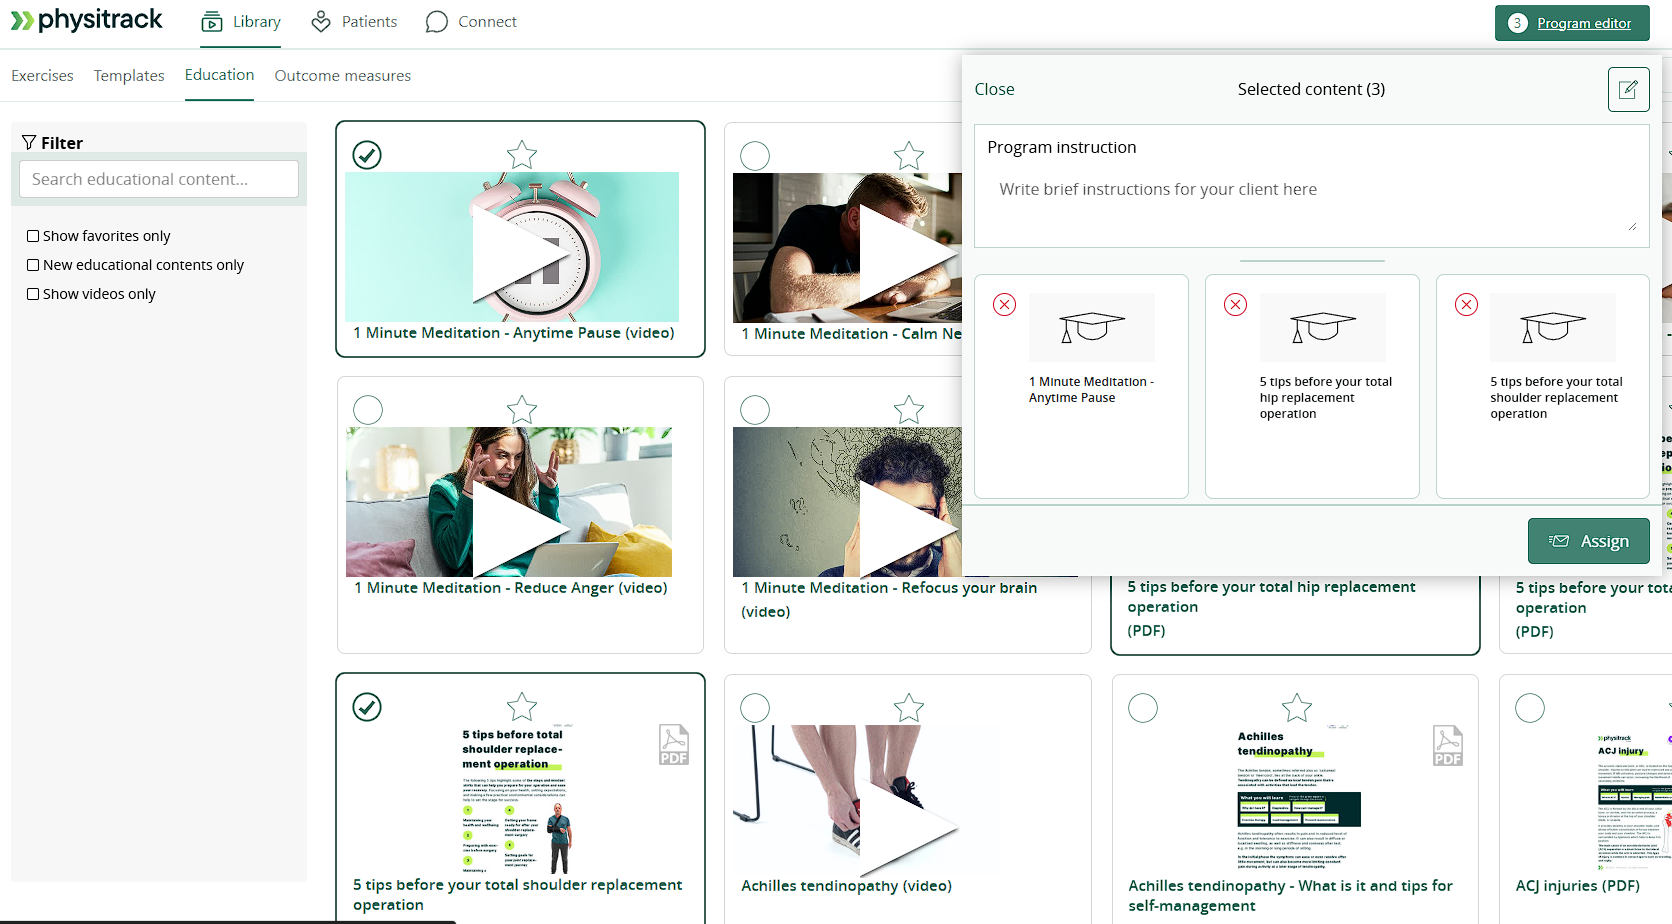Play the Refocus your brain video
The width and height of the screenshot is (1672, 924).
coord(909,528)
